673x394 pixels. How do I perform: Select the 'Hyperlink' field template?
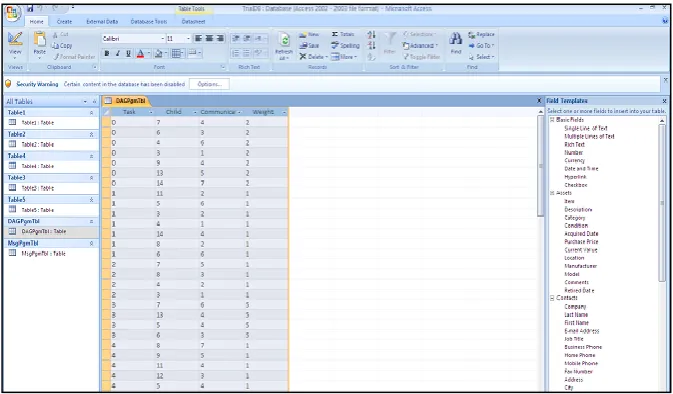click(576, 177)
